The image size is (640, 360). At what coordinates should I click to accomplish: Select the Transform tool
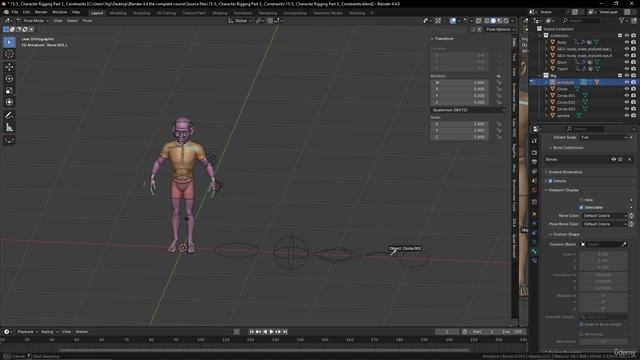9,102
